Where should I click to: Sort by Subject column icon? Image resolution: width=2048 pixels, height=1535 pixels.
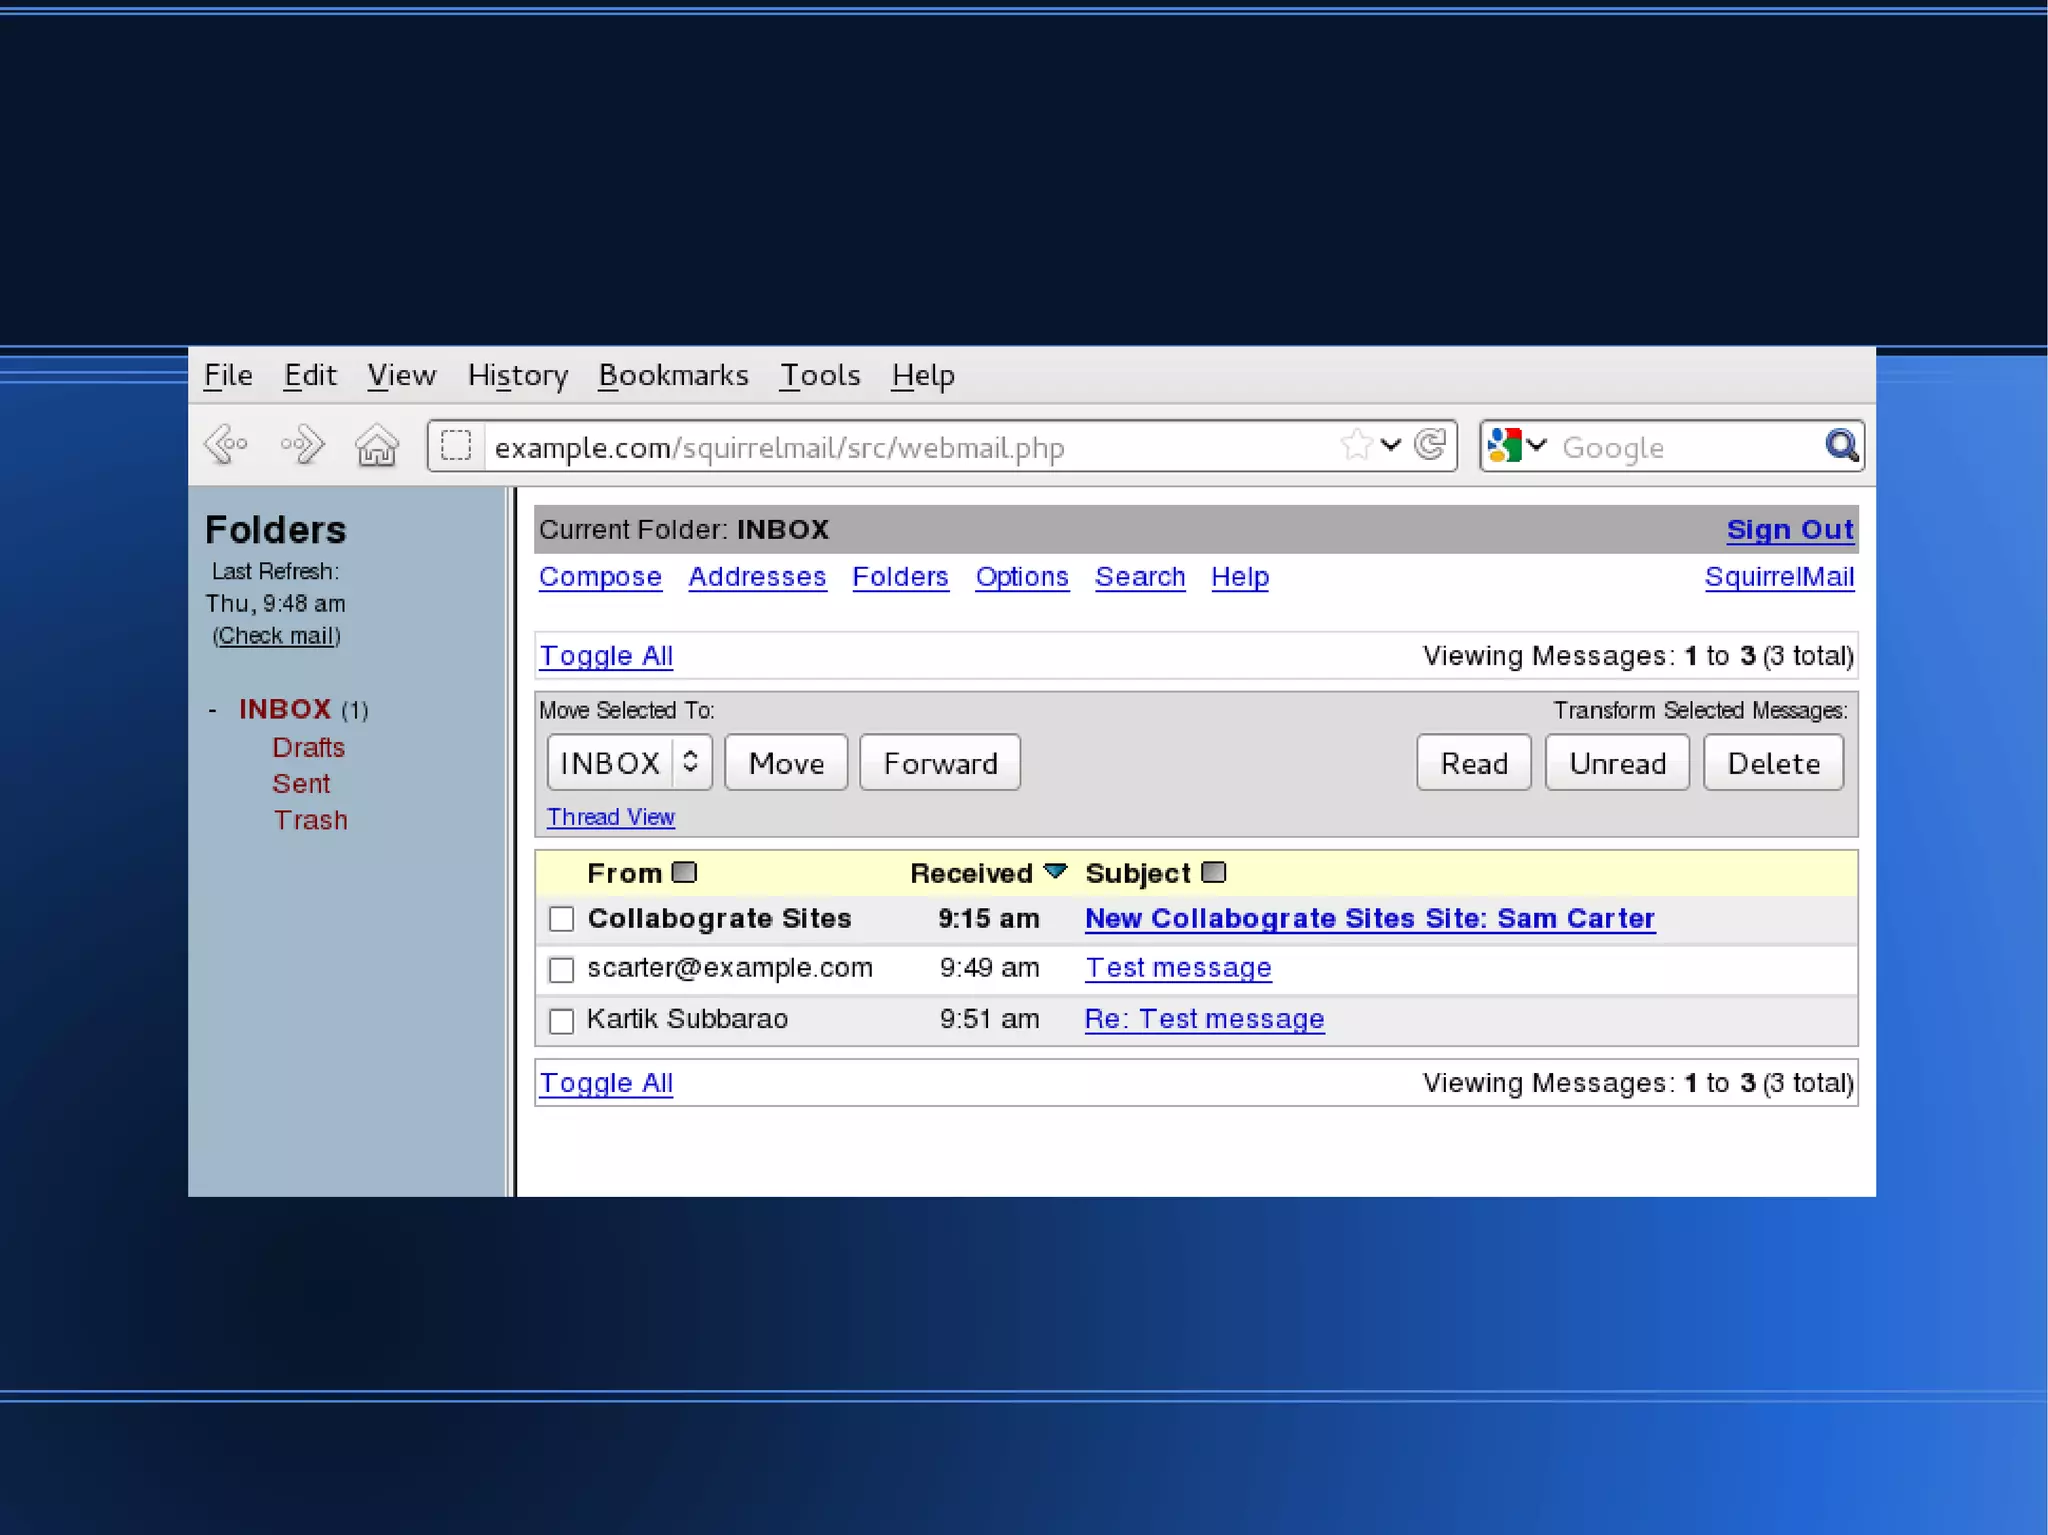1214,872
